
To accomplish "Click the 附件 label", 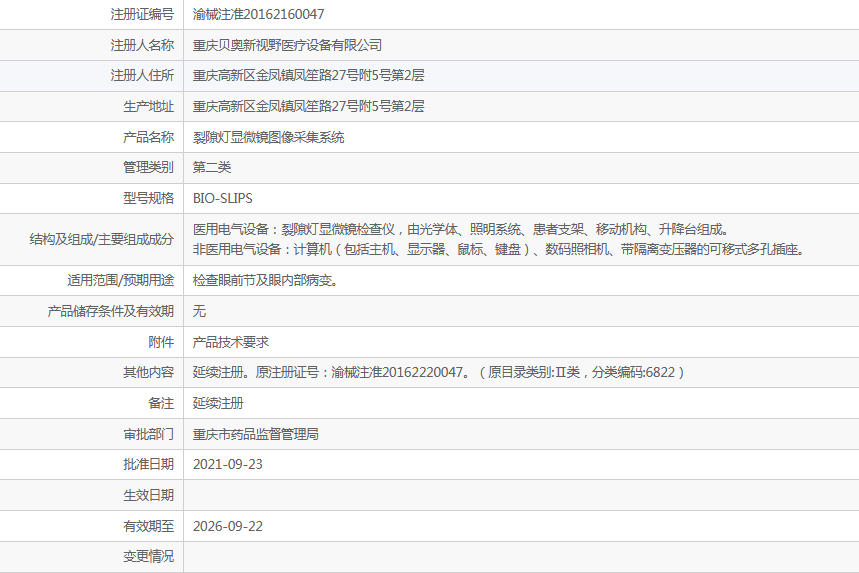I will click(161, 342).
